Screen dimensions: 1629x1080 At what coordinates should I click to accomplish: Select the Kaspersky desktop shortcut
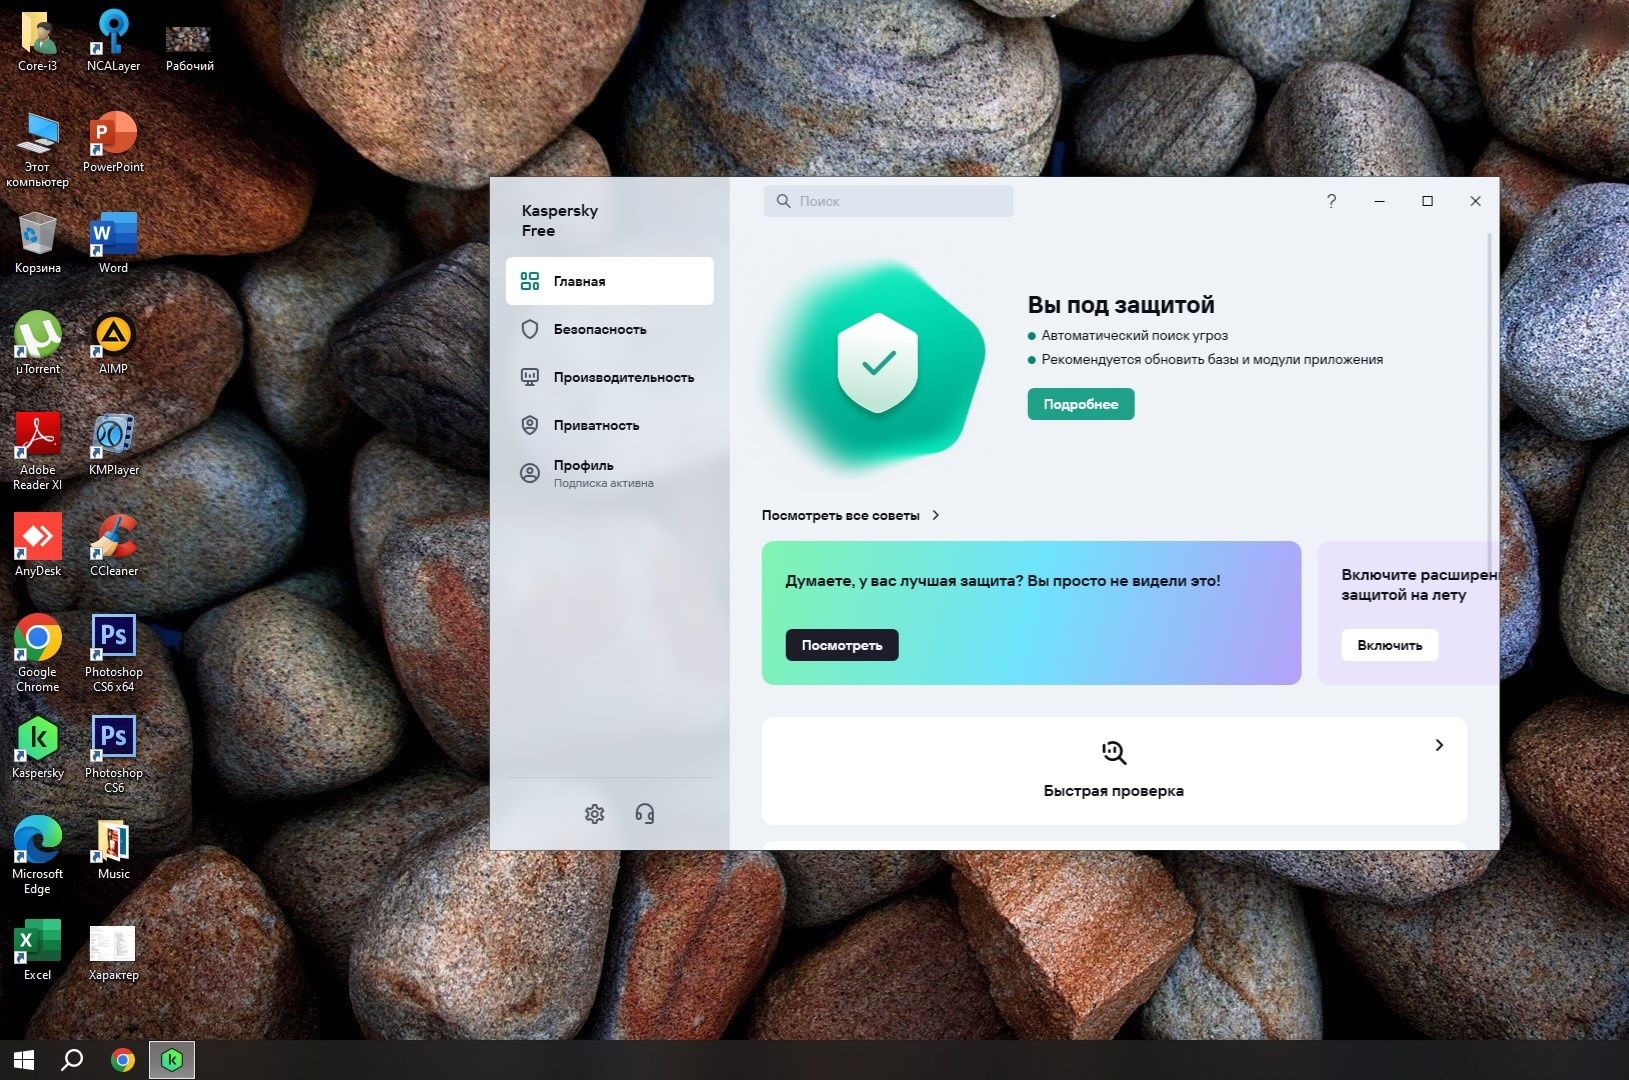coord(38,748)
